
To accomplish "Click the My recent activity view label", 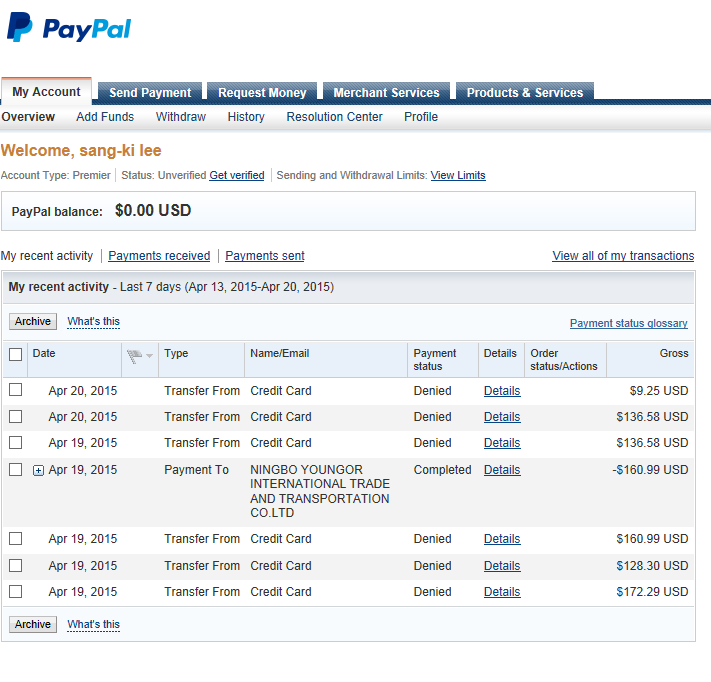I will 47,256.
